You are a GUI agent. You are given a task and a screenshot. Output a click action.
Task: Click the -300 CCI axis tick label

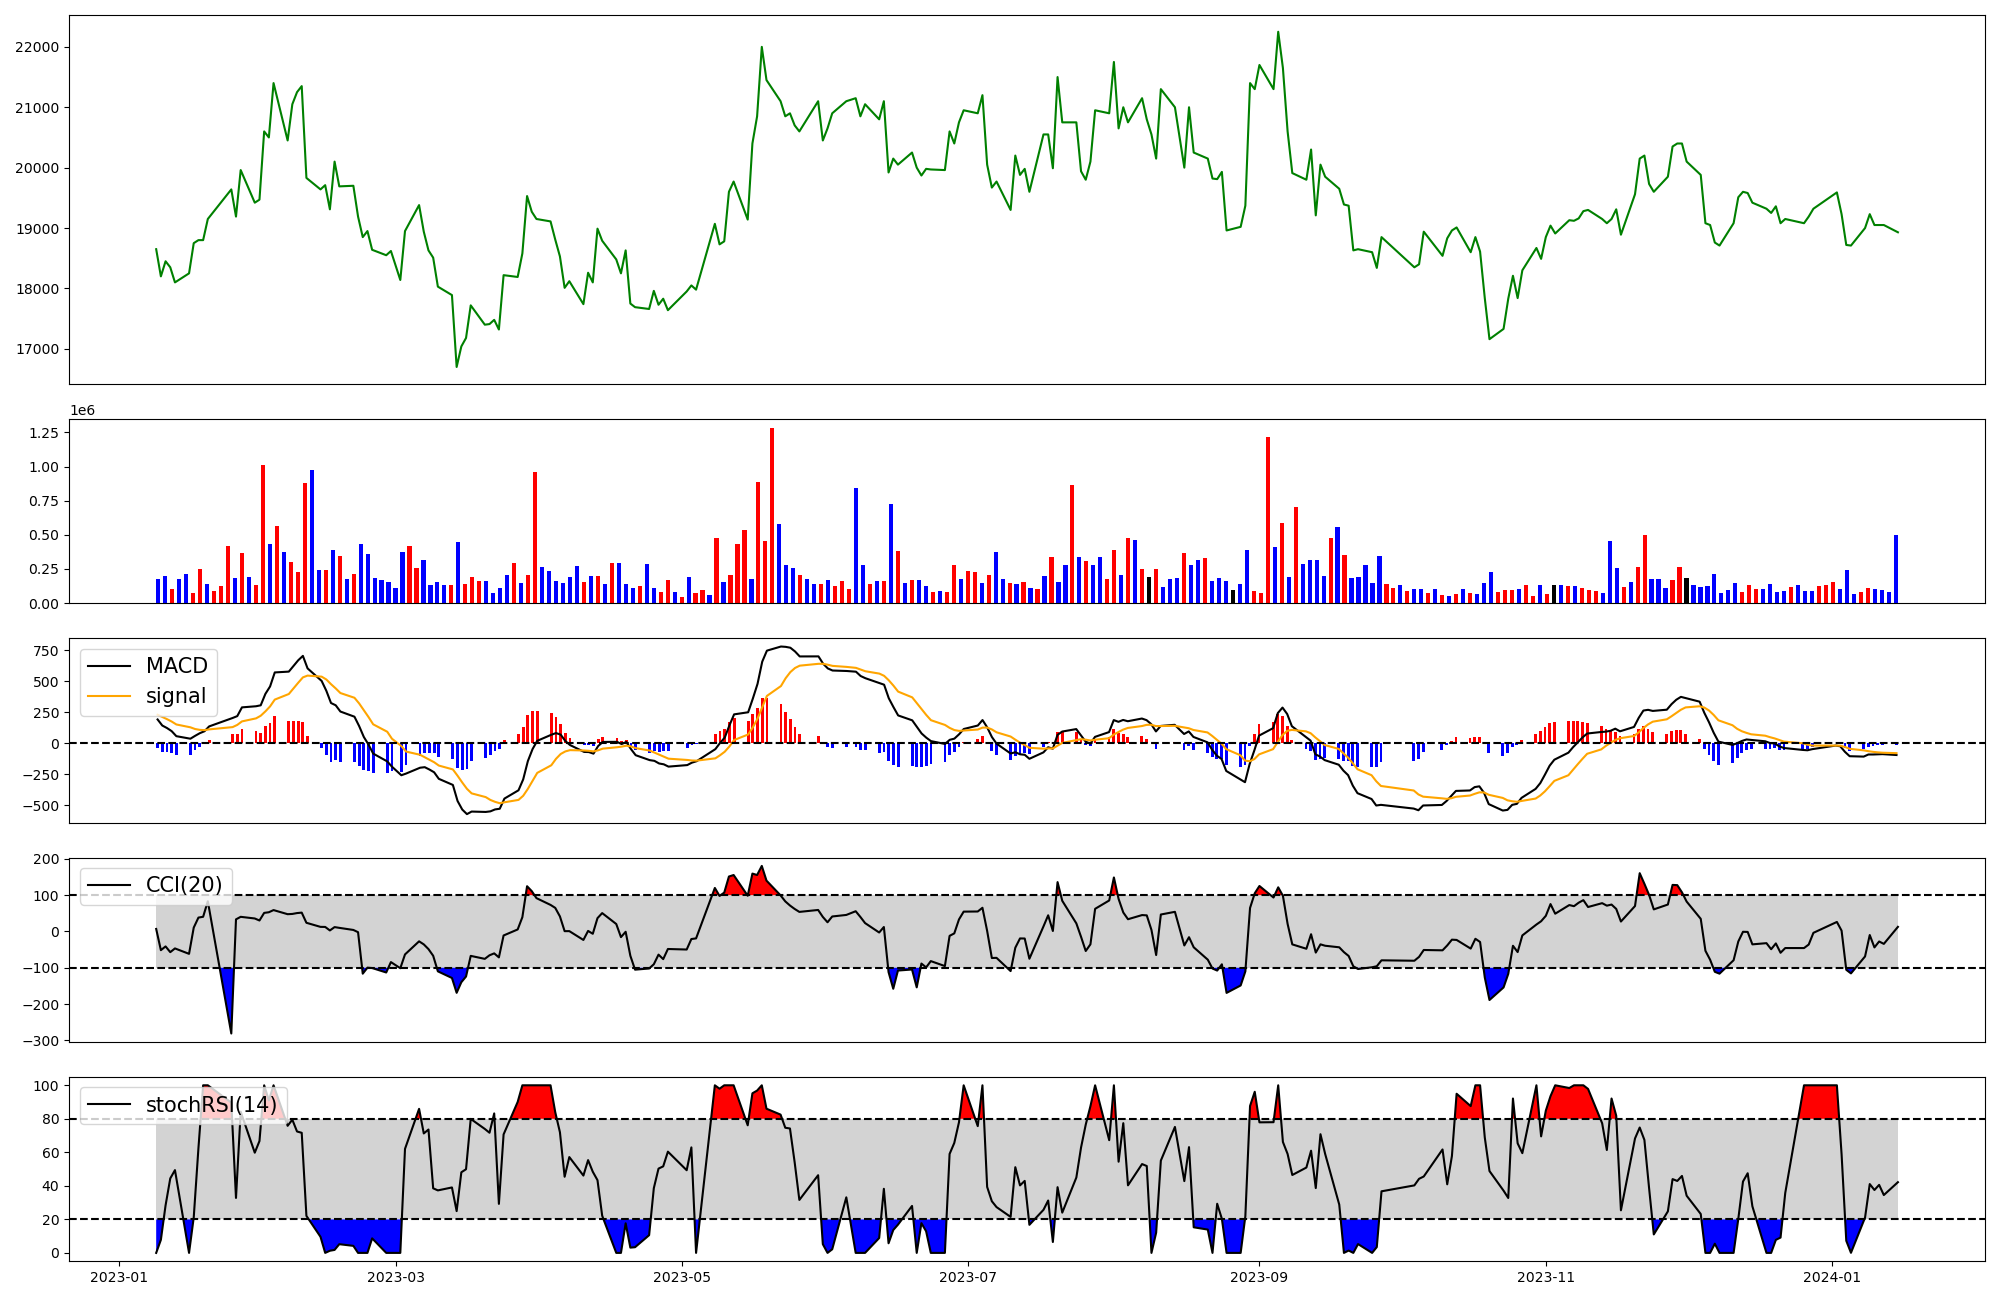pos(40,1041)
